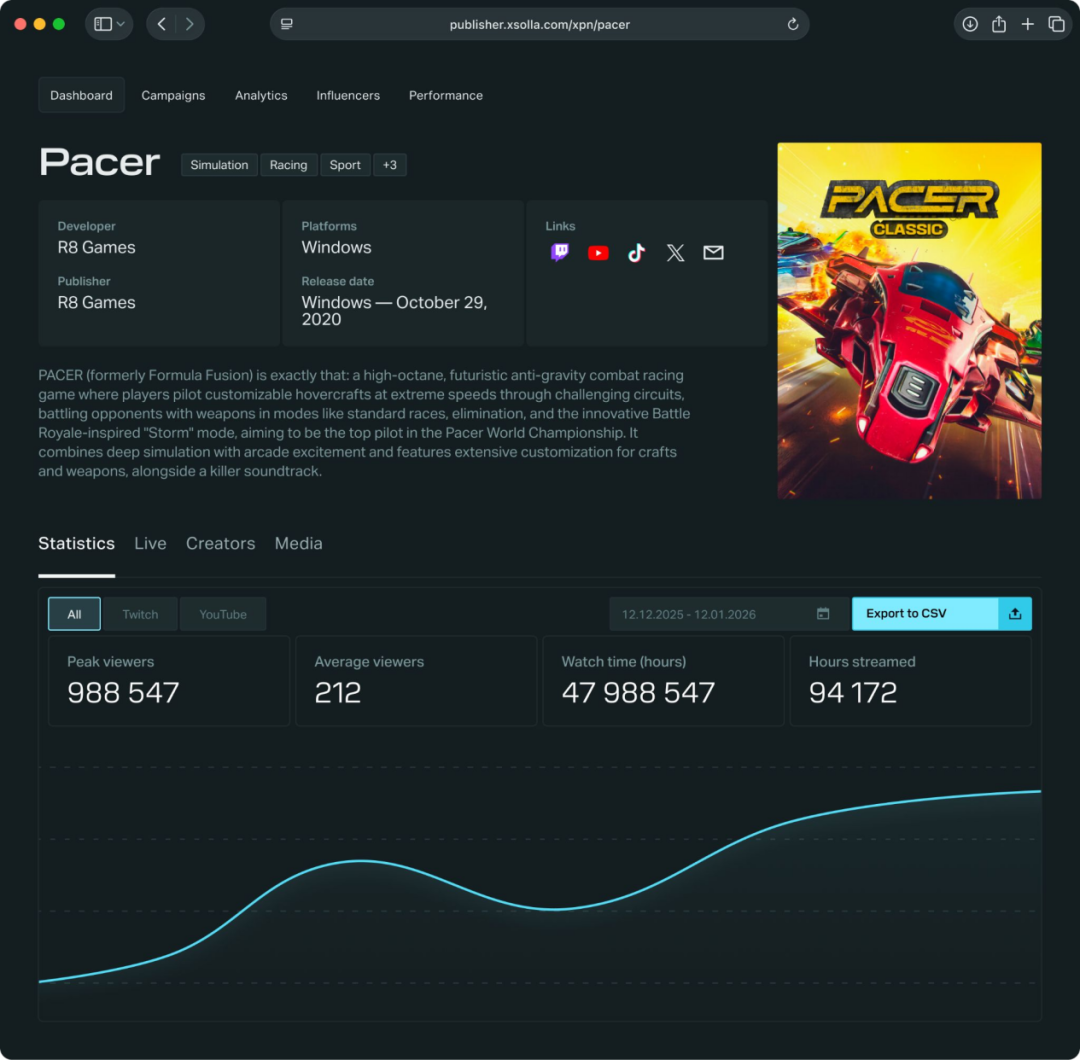
Task: Click the calendar icon in date field
Action: point(822,614)
